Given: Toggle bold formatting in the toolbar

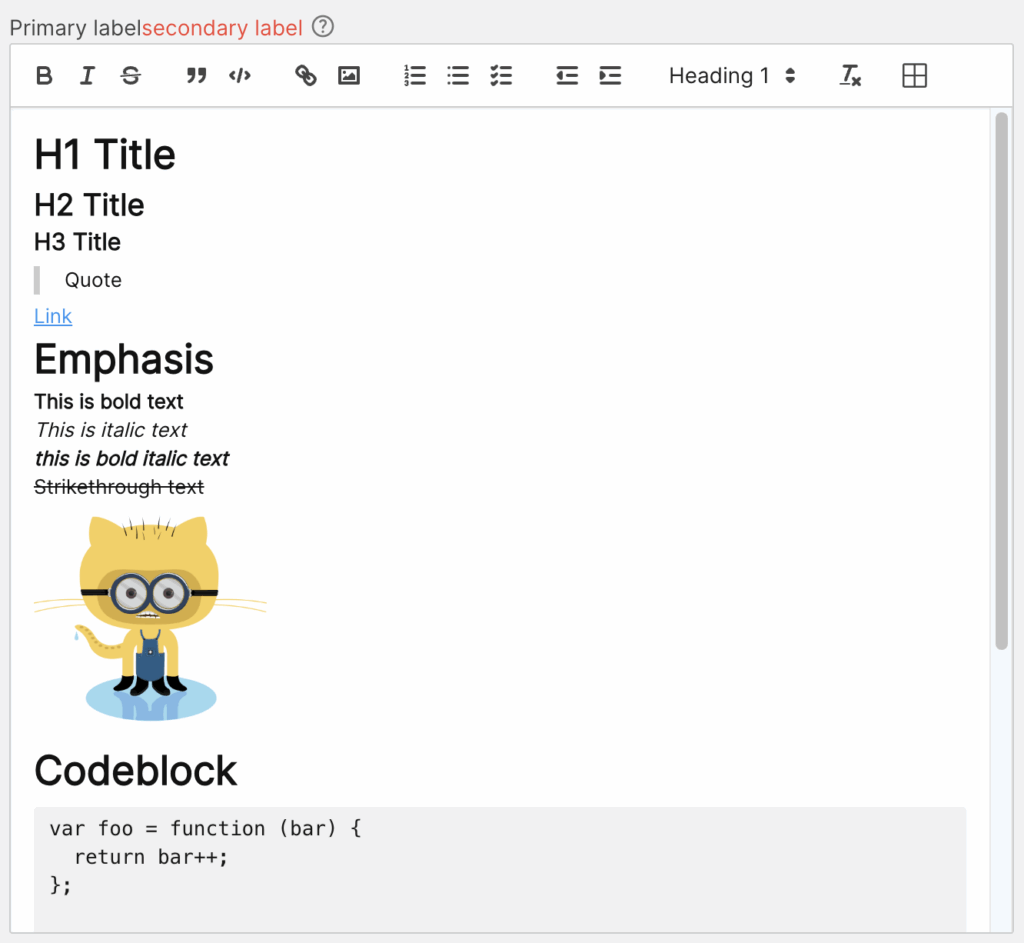Looking at the screenshot, I should click(44, 76).
